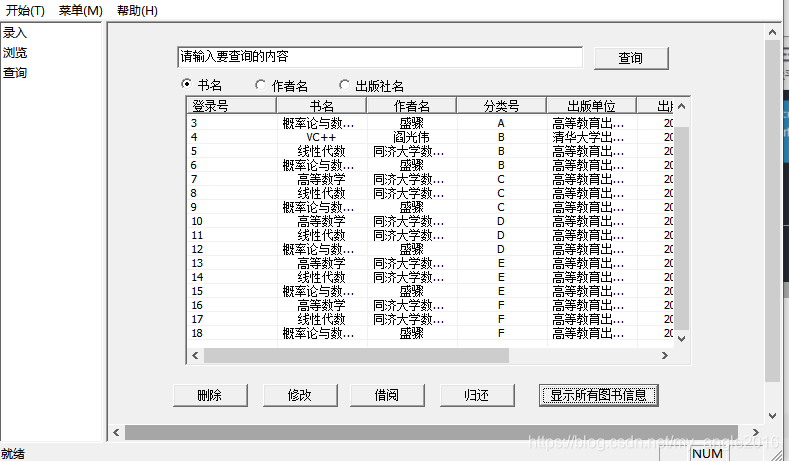The height and width of the screenshot is (461, 789).
Task: Click the main view's scroll up arrow
Action: pyautogui.click(x=772, y=32)
